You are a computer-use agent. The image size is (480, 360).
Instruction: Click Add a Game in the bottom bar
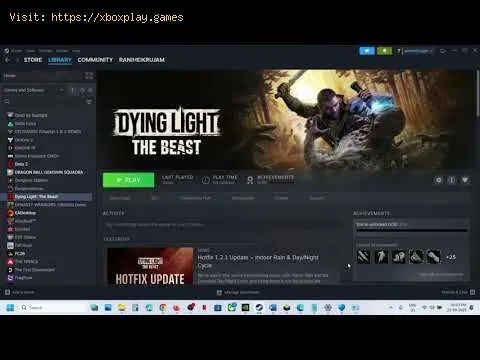pos(19,292)
